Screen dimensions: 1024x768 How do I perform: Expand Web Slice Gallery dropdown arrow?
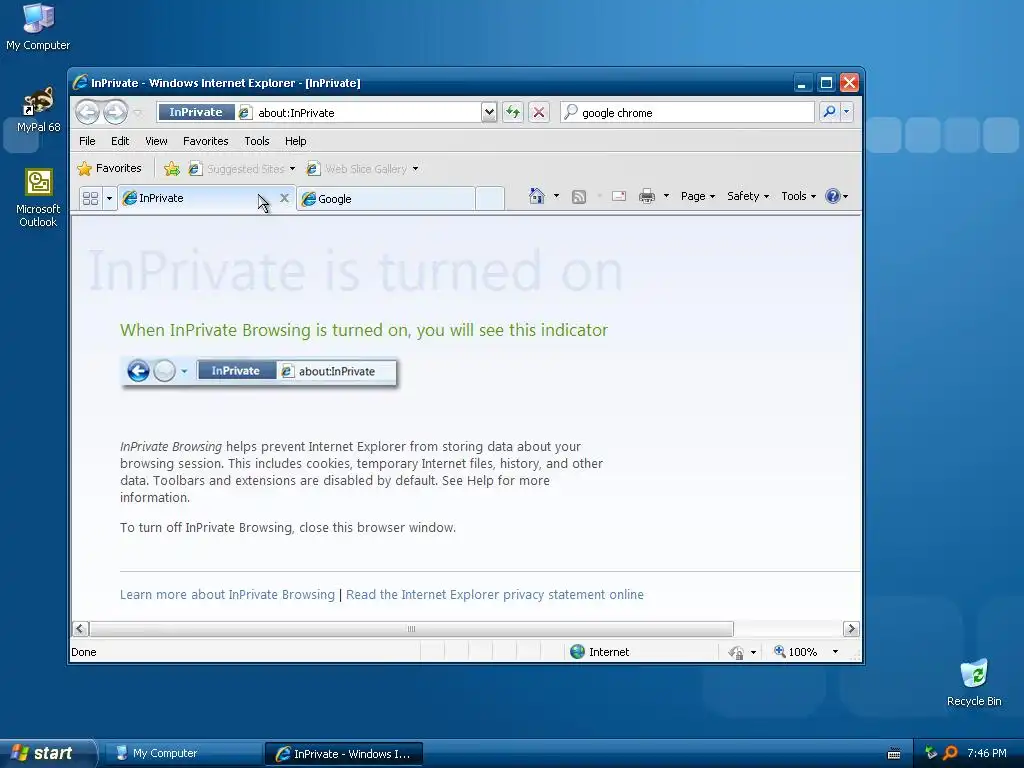[415, 169]
